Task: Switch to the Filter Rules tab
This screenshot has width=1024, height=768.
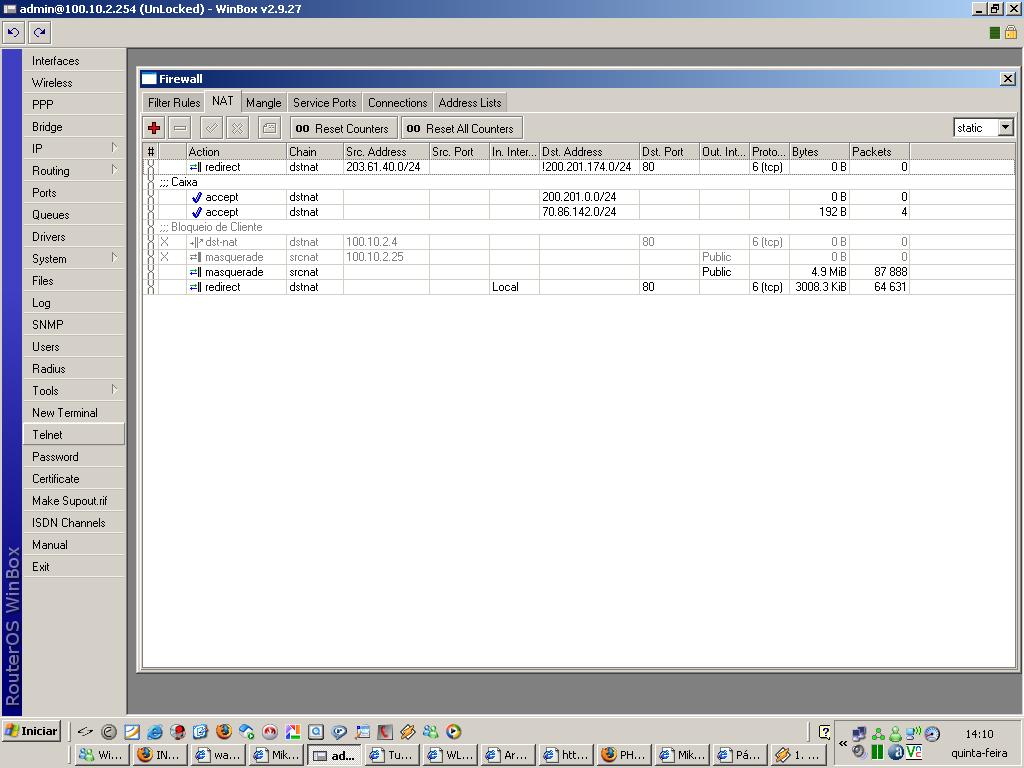Action: tap(174, 103)
